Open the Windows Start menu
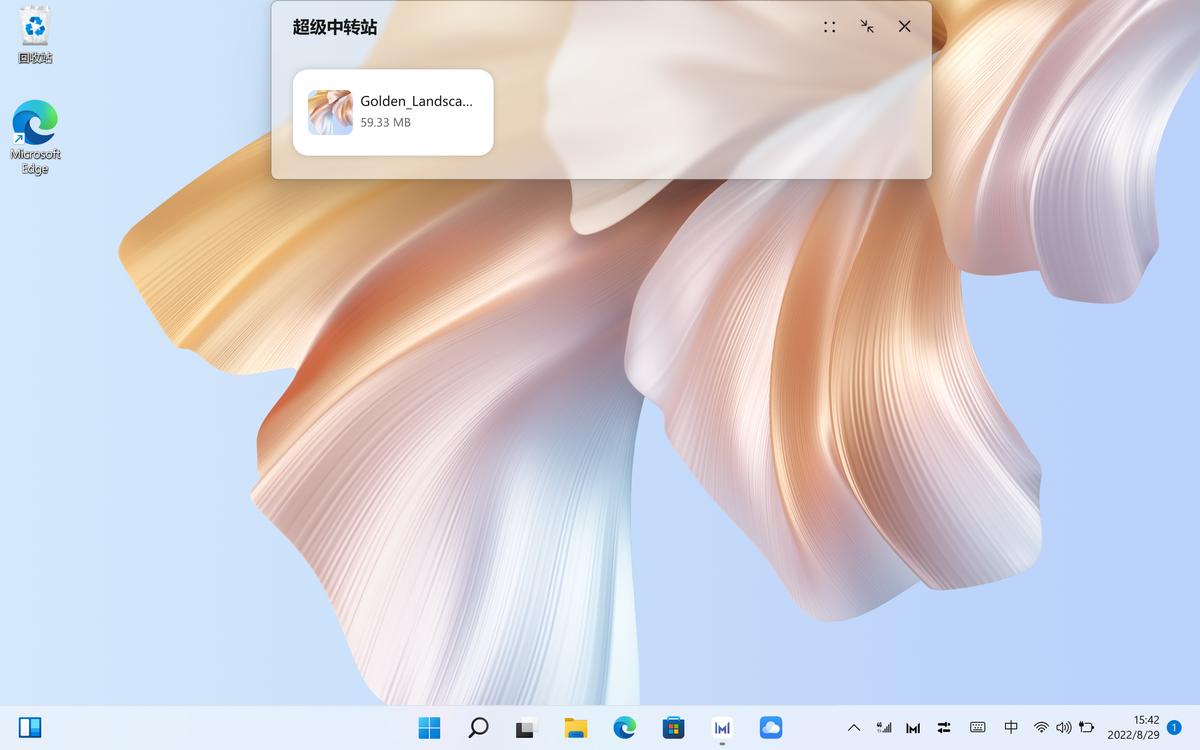 [x=429, y=727]
